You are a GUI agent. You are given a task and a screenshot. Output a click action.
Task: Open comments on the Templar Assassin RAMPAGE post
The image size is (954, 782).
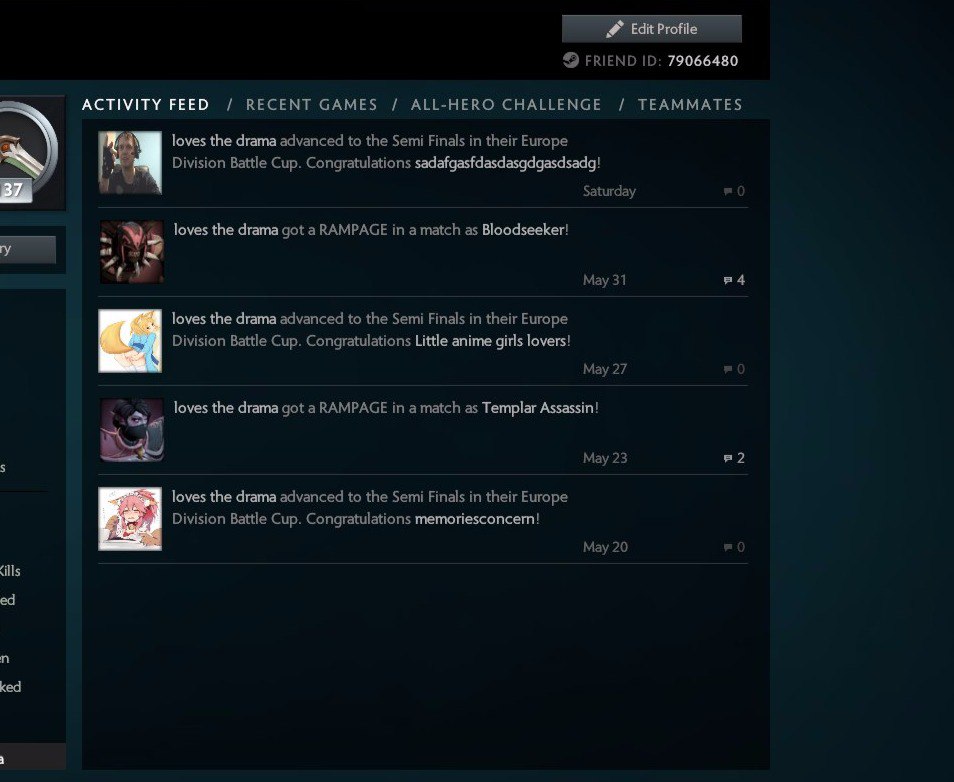(x=733, y=458)
